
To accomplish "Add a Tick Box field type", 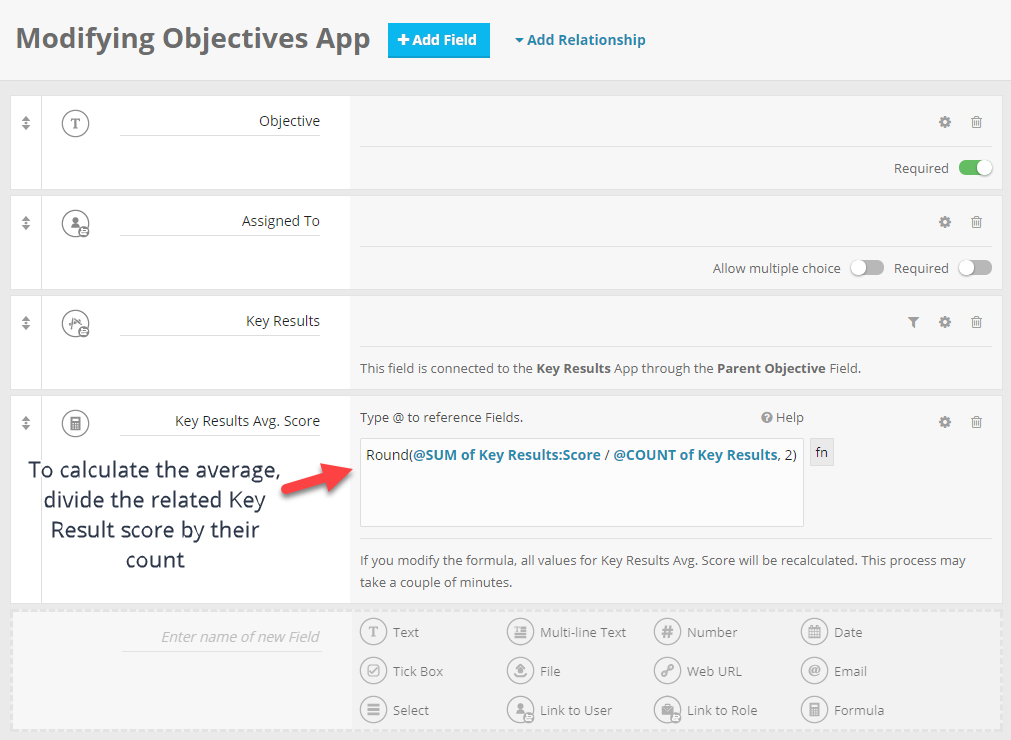I will pyautogui.click(x=404, y=671).
